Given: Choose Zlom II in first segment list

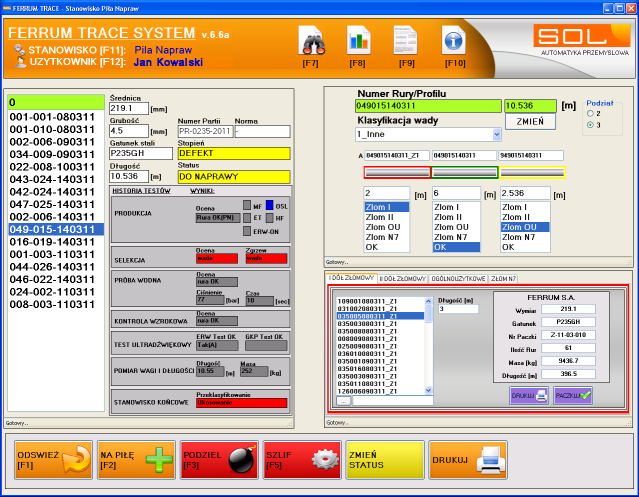Looking at the screenshot, I should click(x=386, y=217).
